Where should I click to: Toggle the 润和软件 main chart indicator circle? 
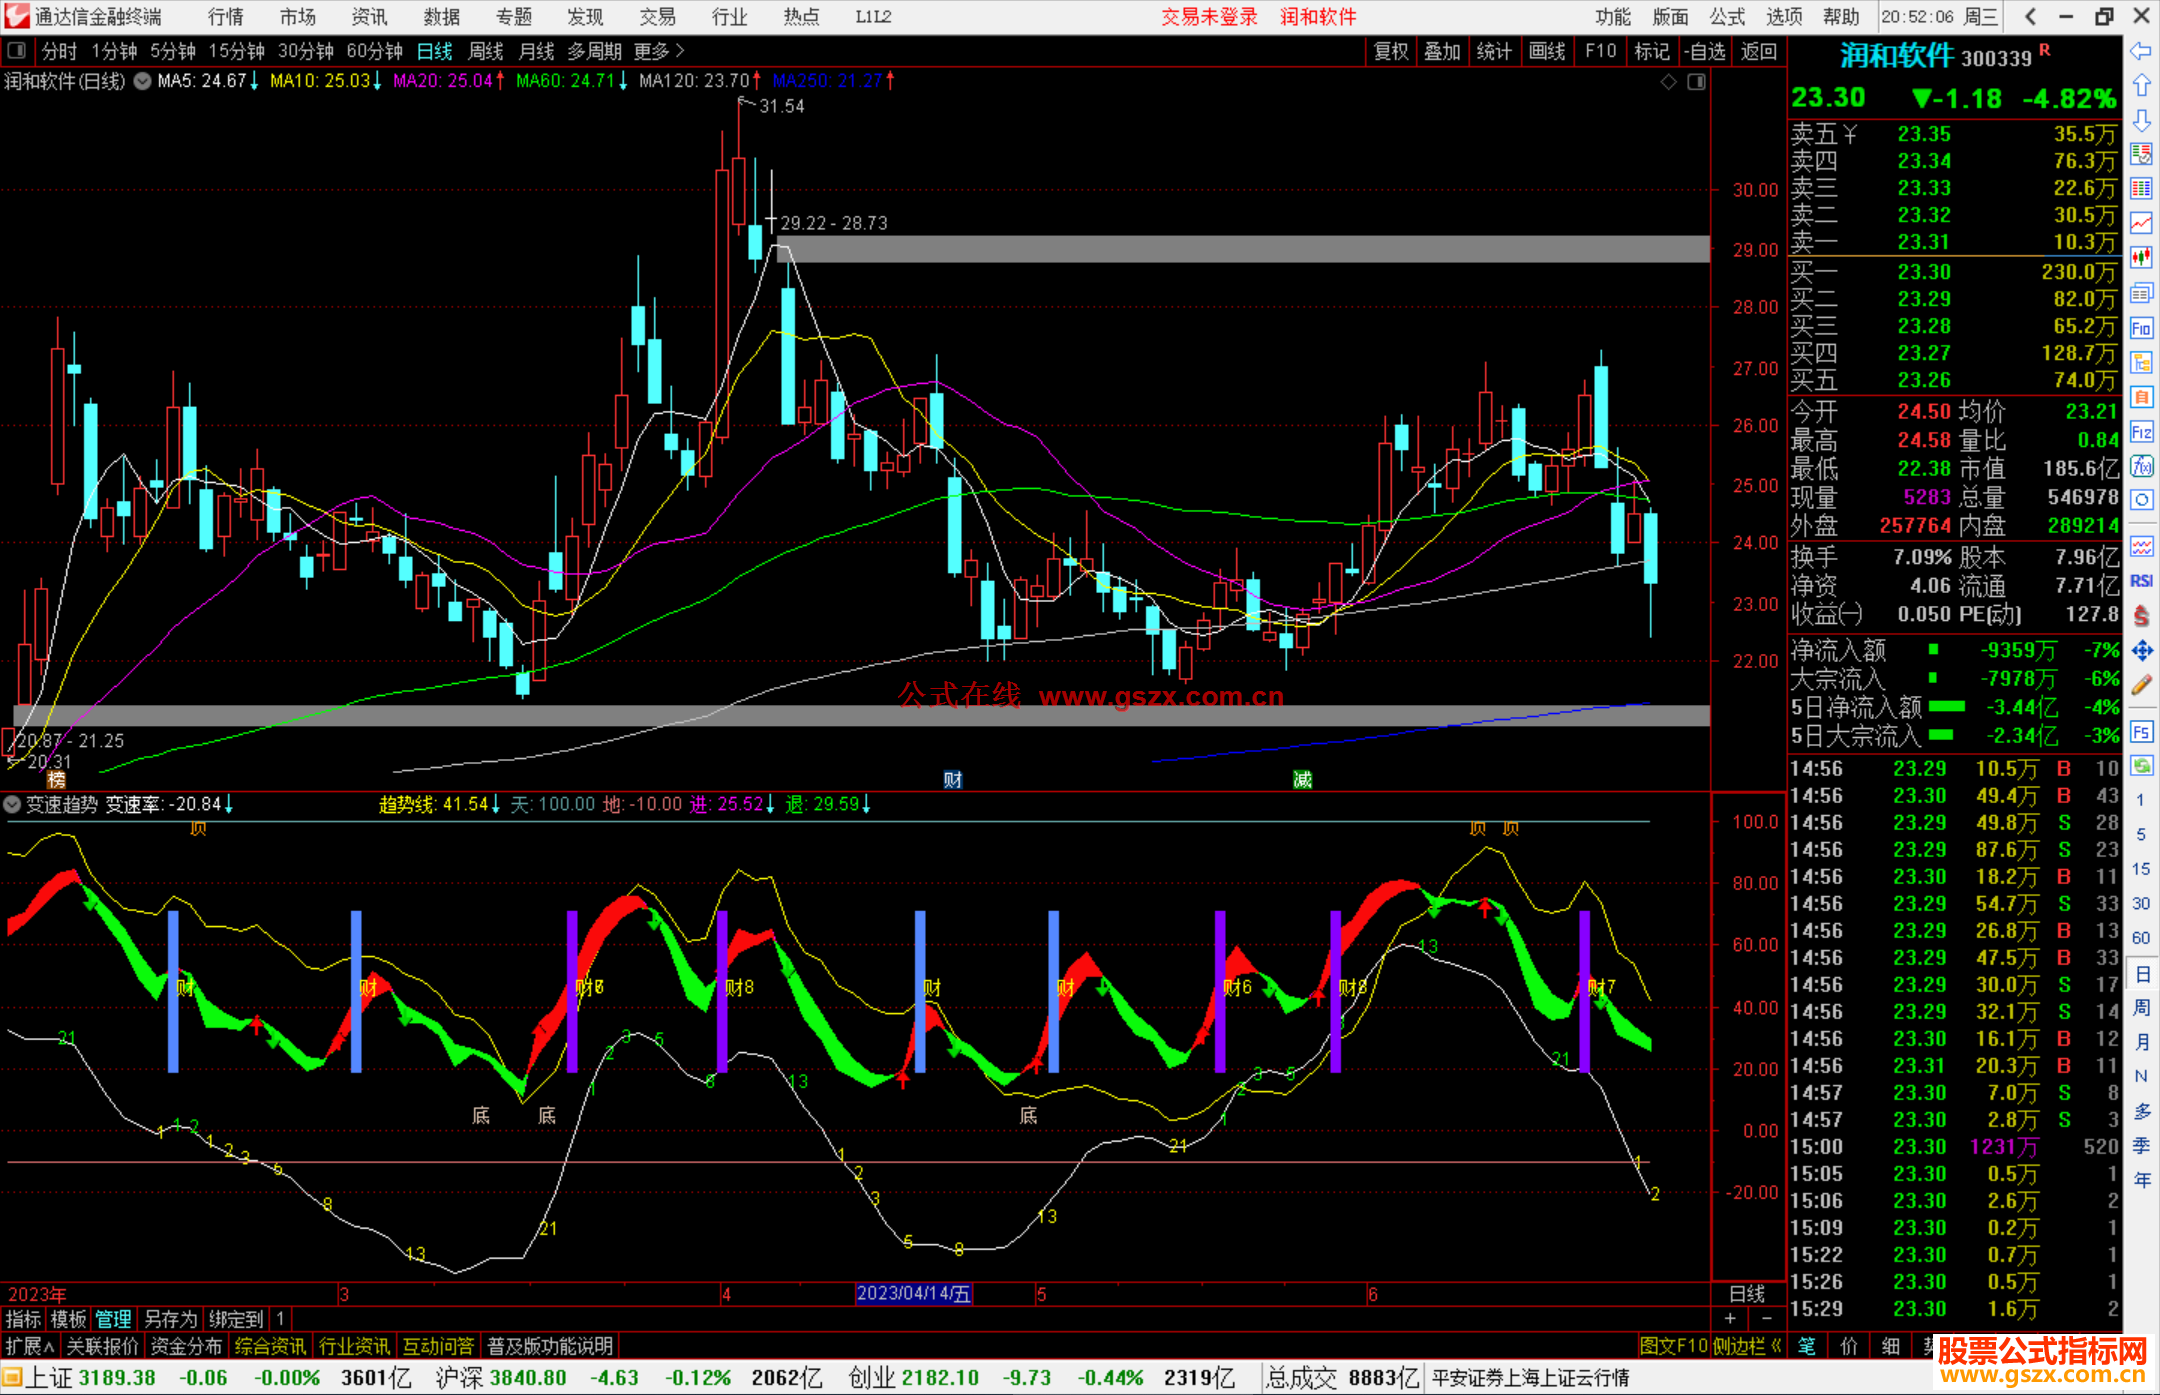[x=143, y=81]
